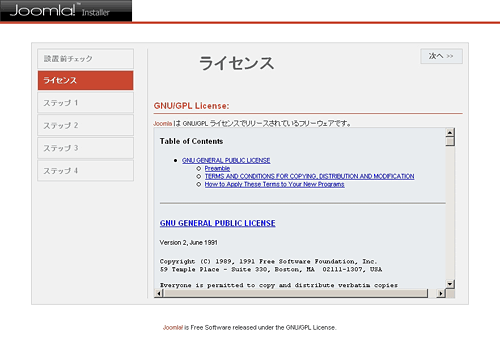500x363 pixels.
Task: Click the 次へ >> next button
Action: [x=441, y=56]
